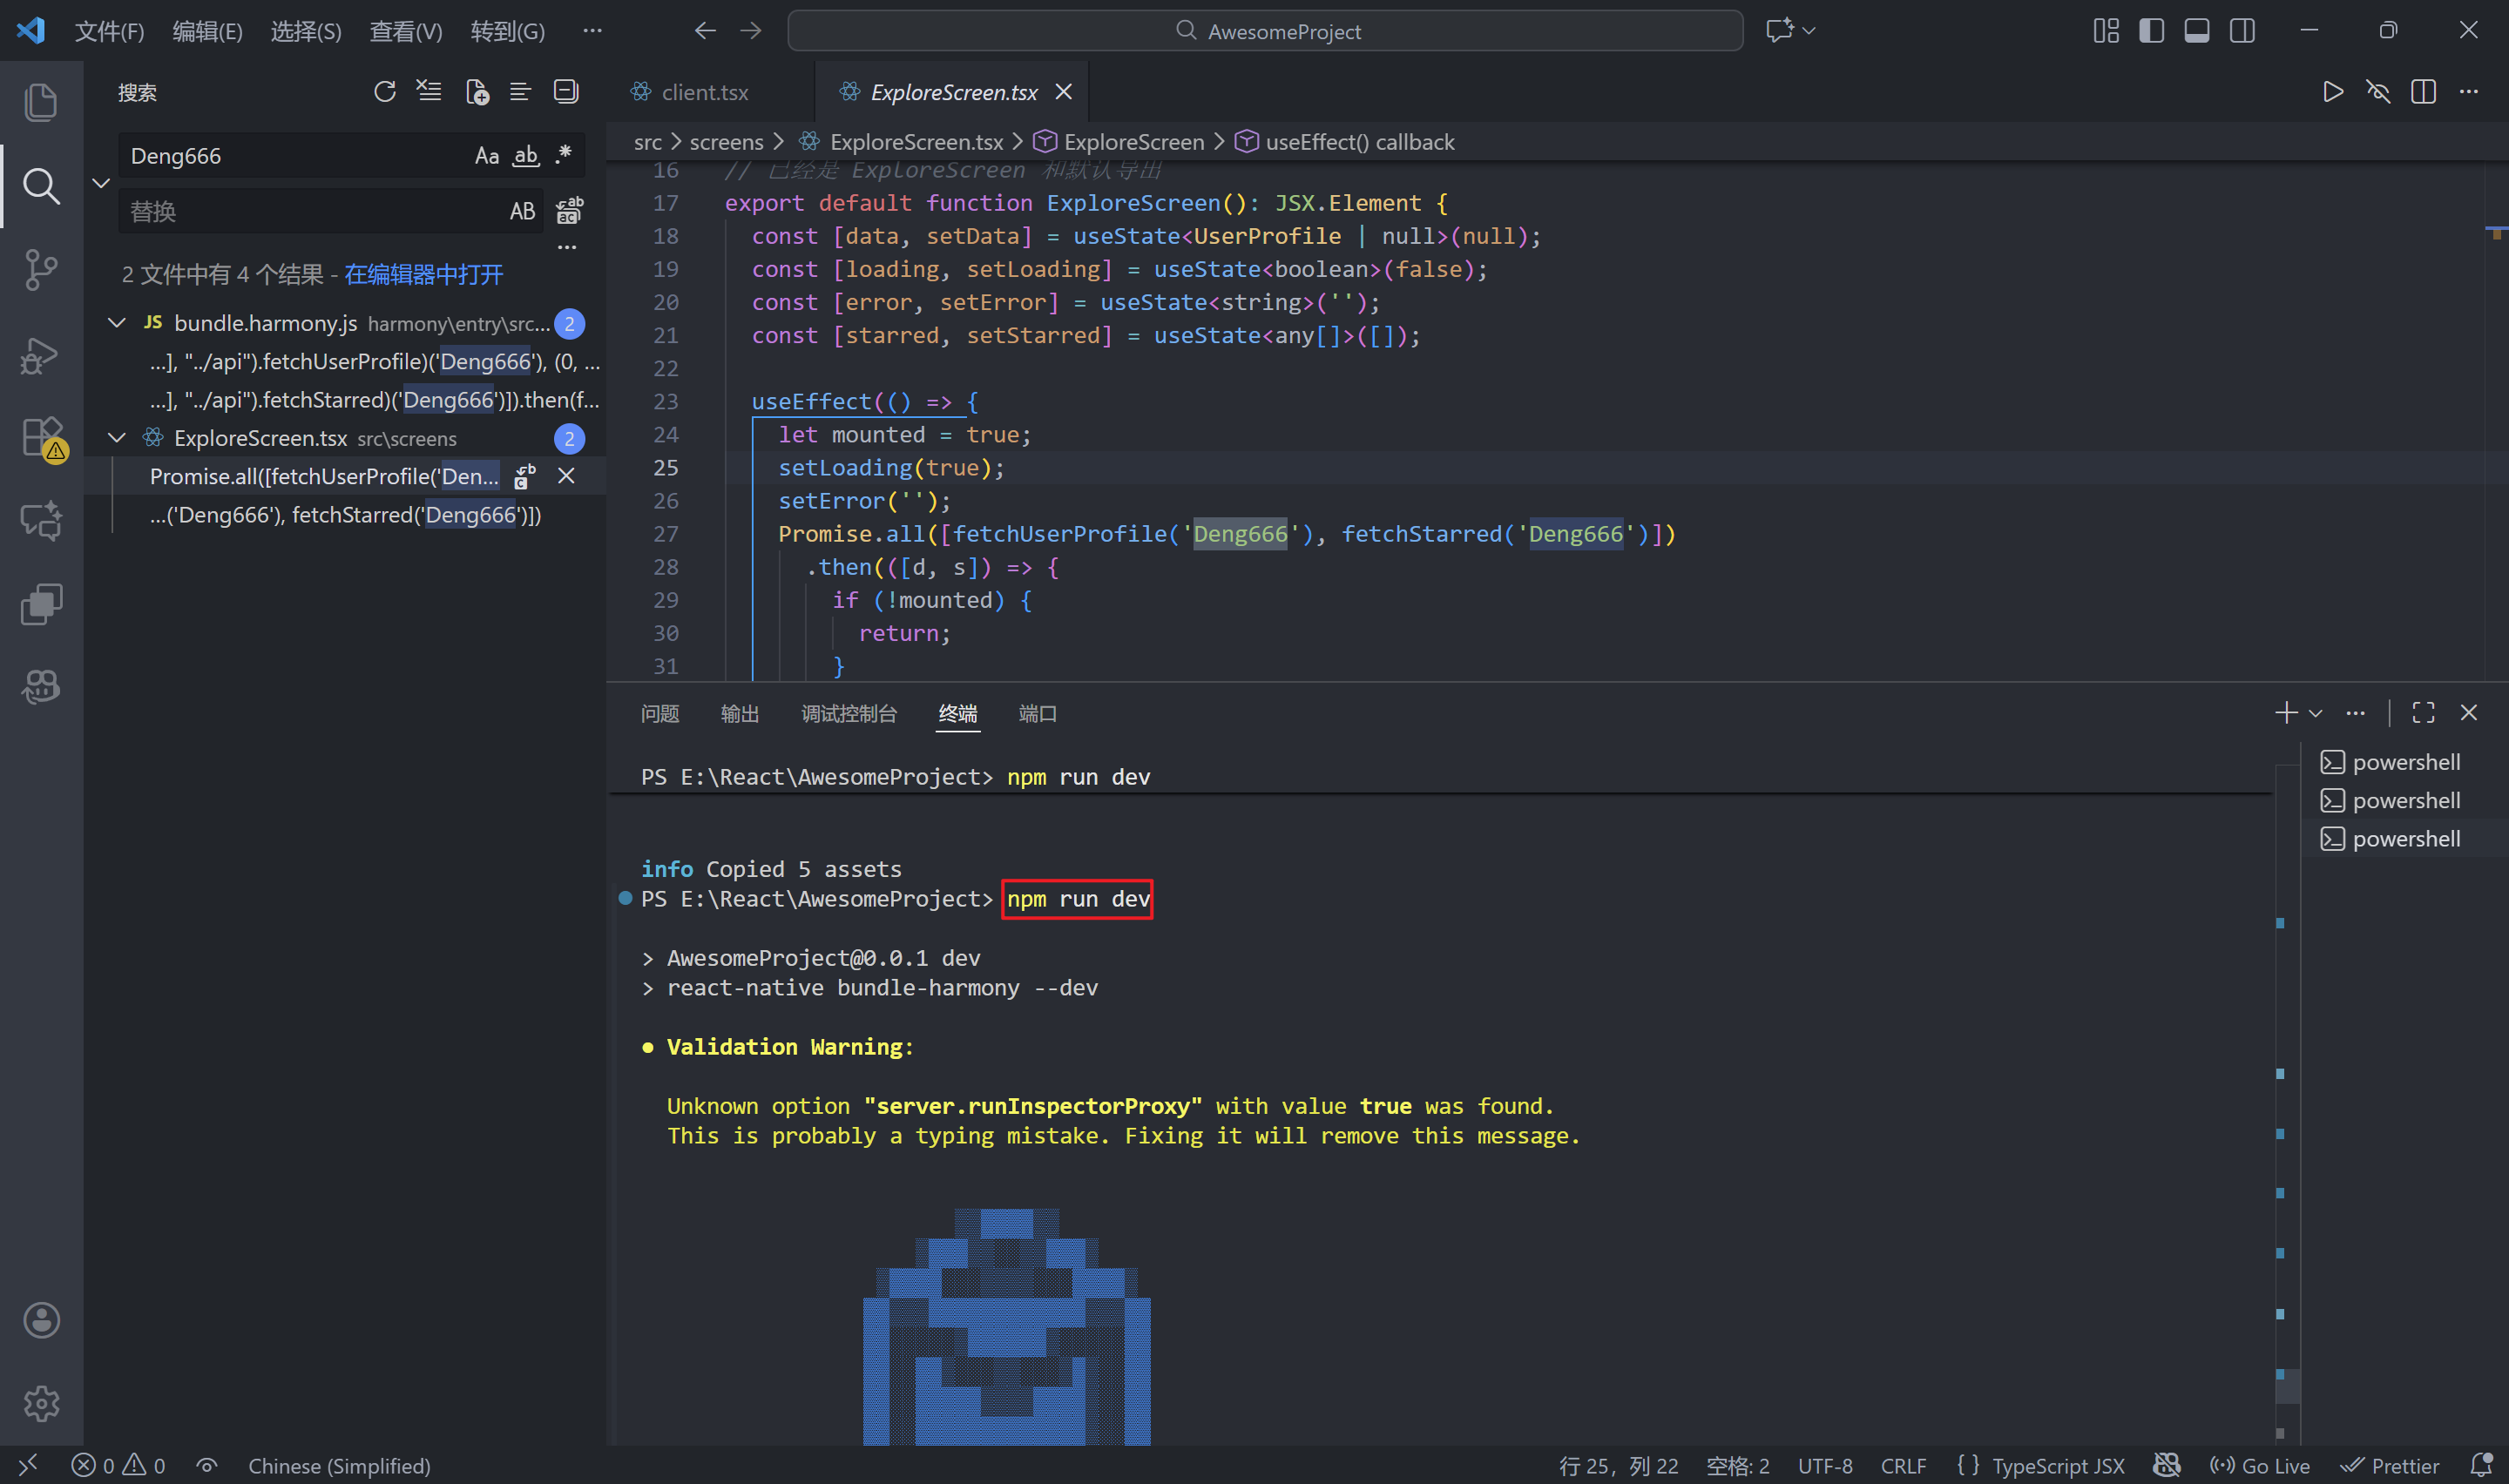Refresh the search results
This screenshot has width=2509, height=1484.
click(385, 92)
